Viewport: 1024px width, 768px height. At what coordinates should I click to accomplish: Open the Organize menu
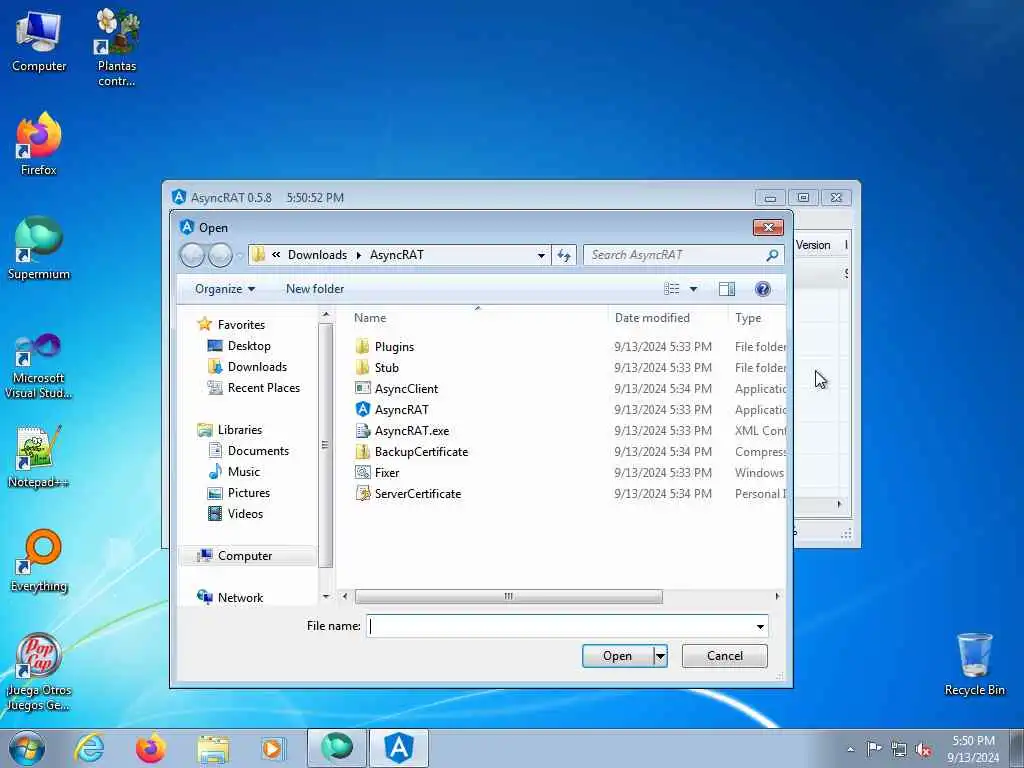(x=225, y=289)
